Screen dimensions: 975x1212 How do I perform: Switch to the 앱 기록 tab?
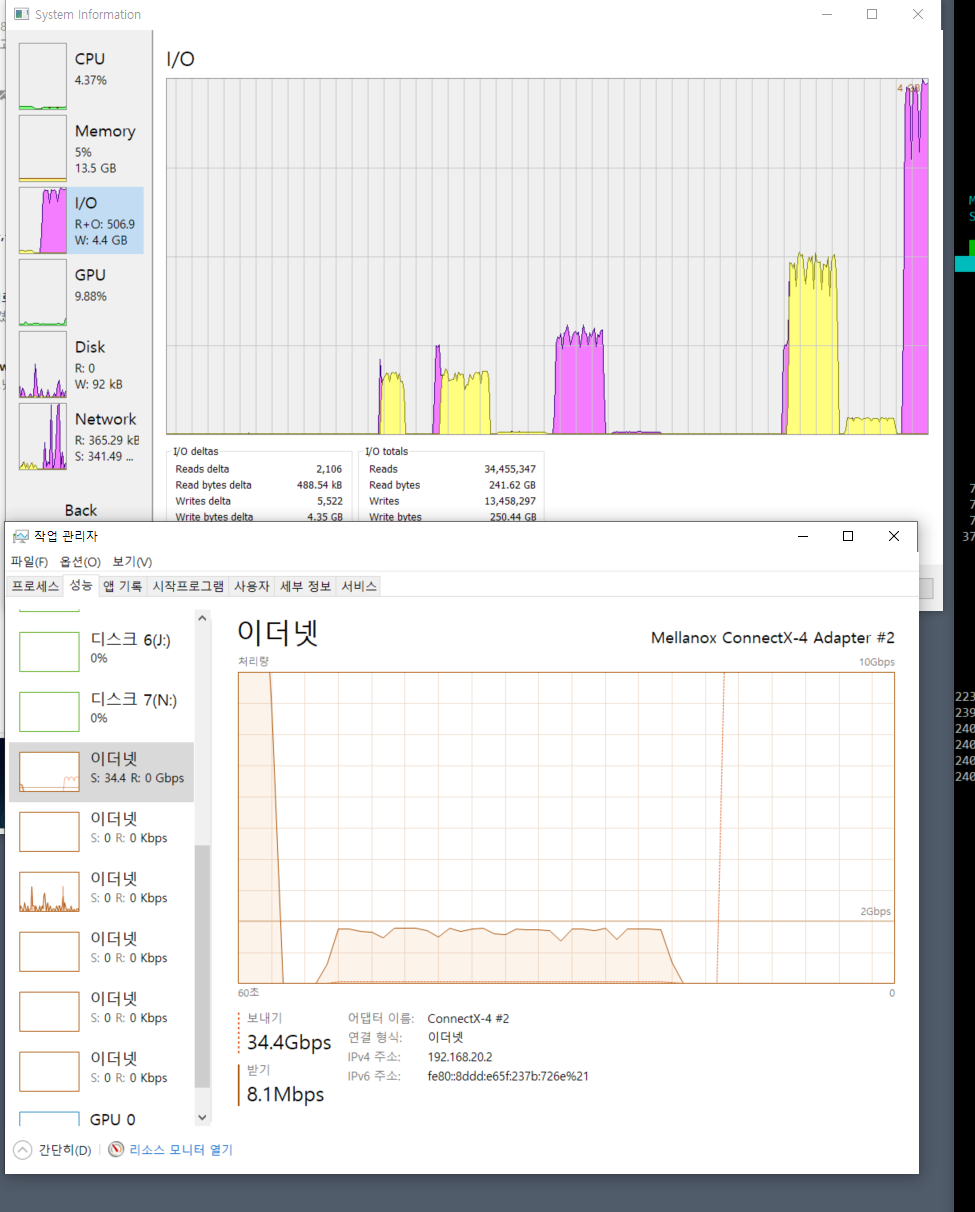click(x=122, y=586)
